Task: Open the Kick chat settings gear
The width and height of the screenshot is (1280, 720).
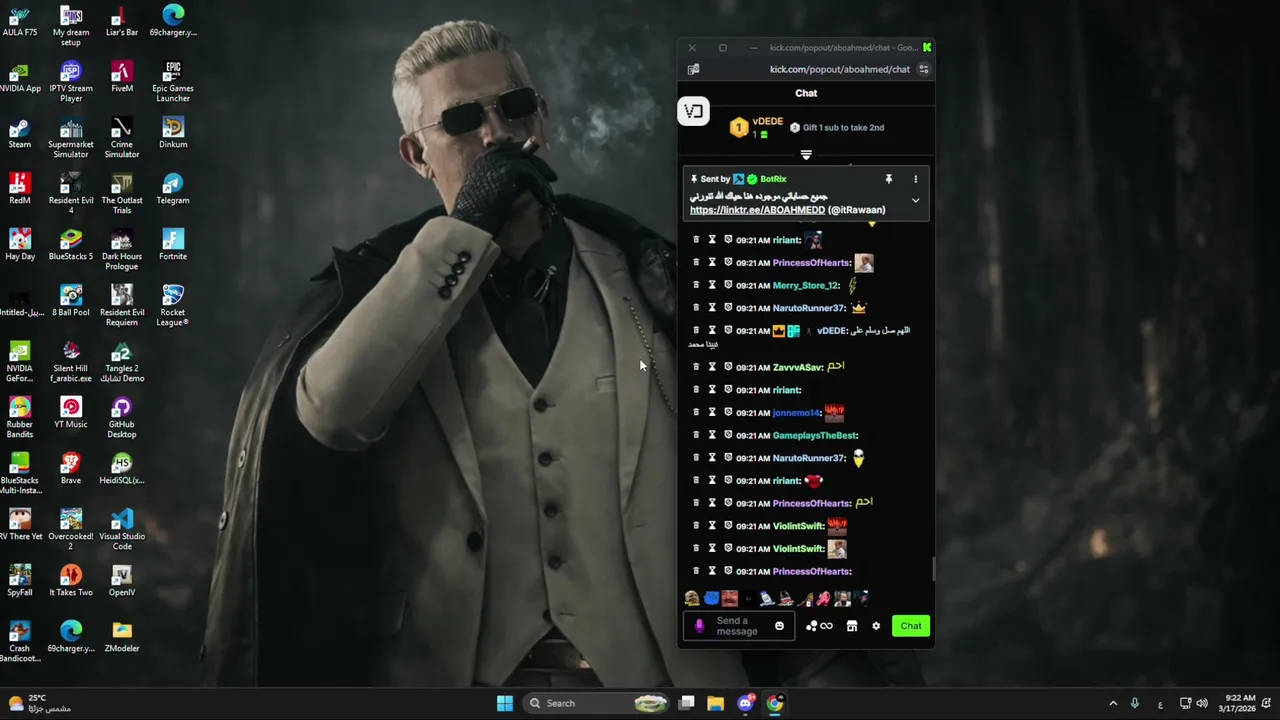Action: pos(876,626)
